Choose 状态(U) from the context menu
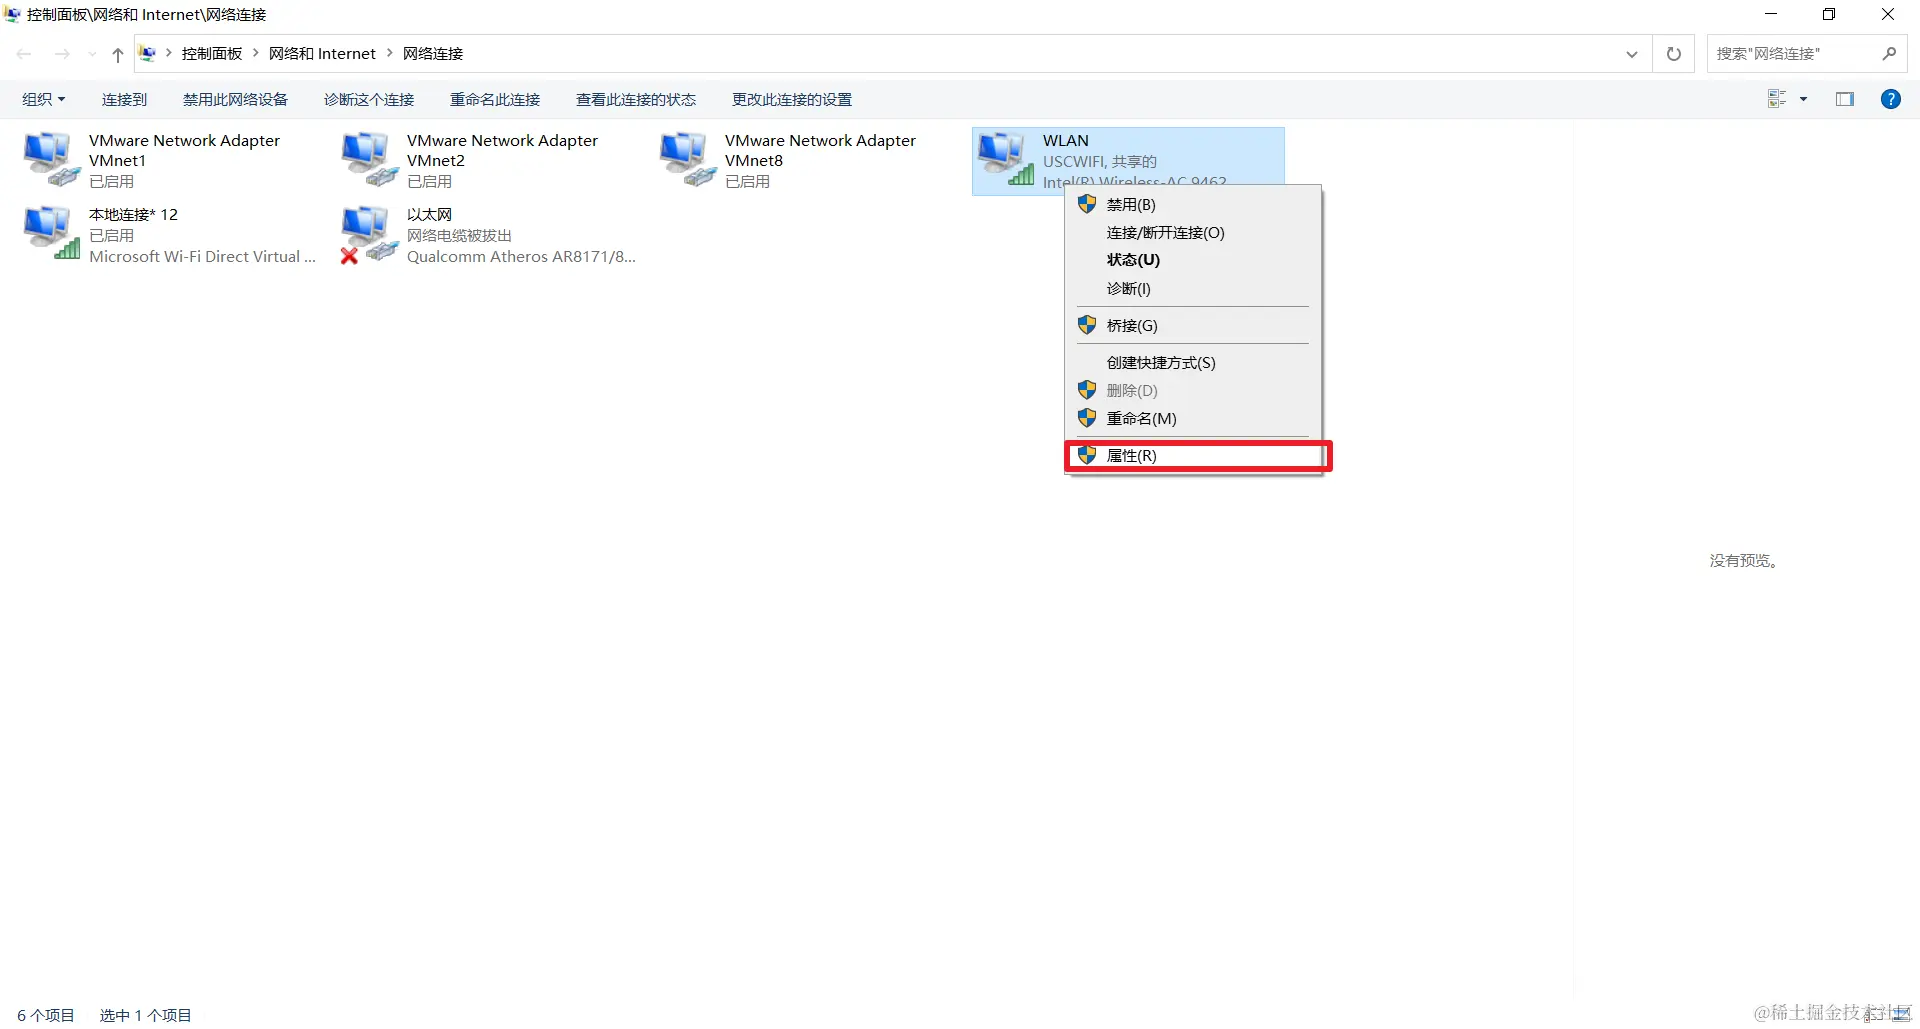 click(1194, 260)
